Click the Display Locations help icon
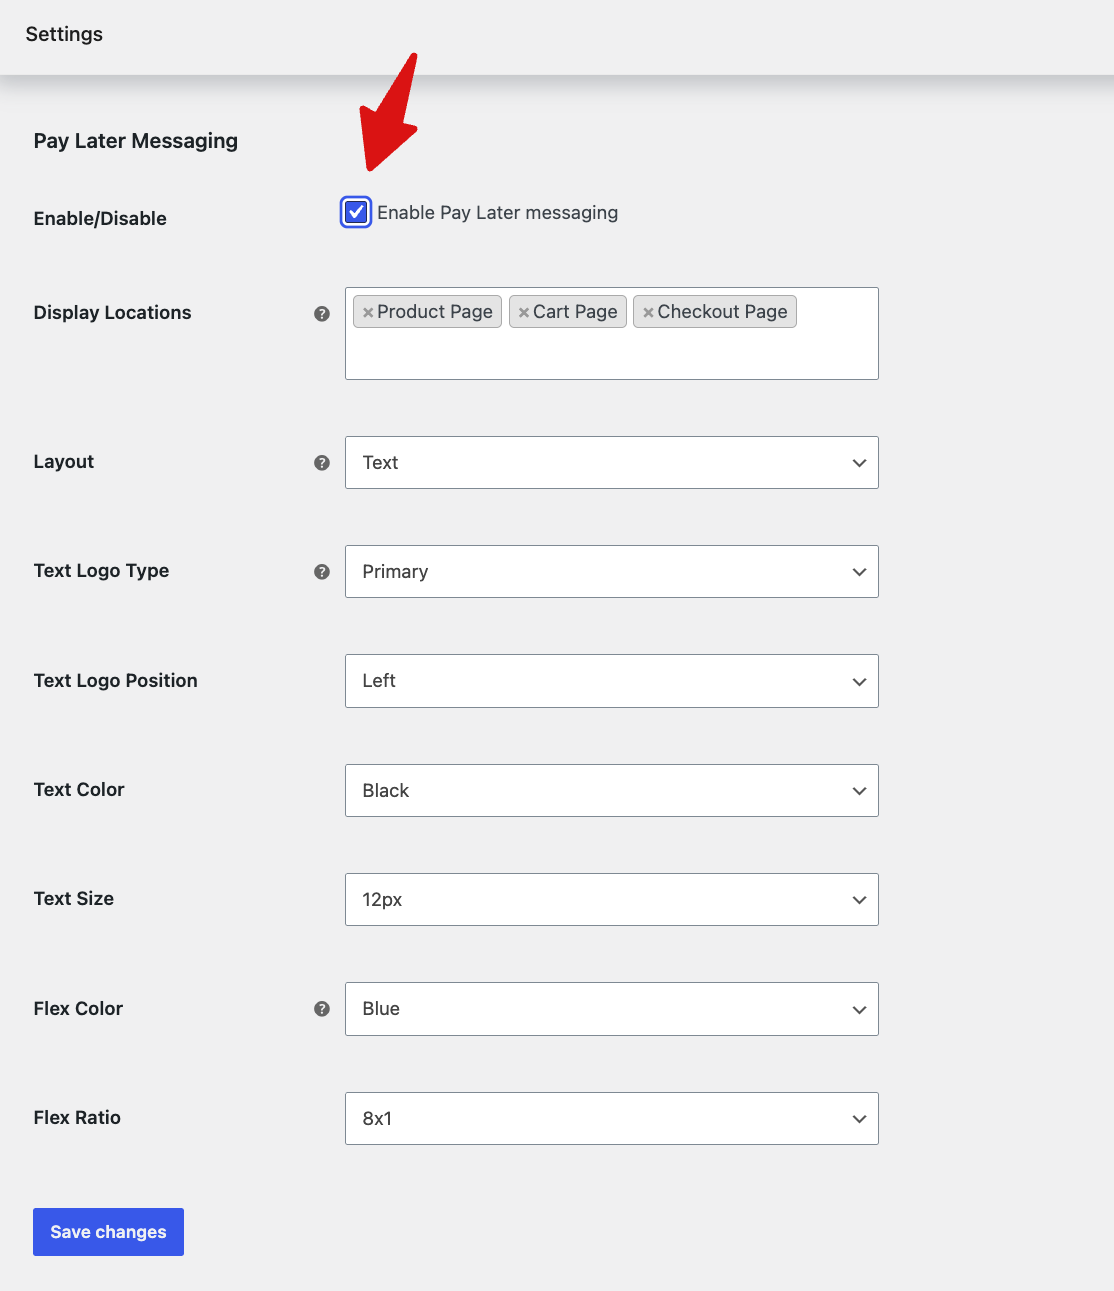The height and width of the screenshot is (1291, 1114). [322, 313]
